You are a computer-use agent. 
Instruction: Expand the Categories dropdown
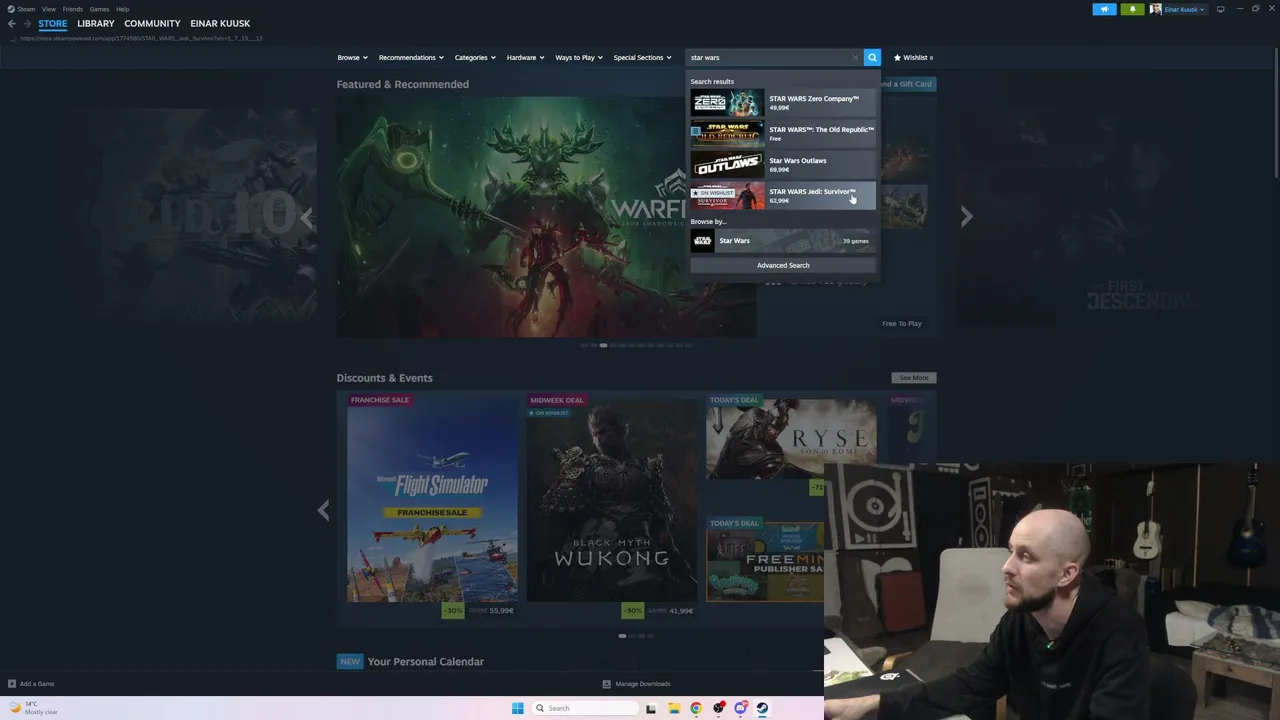coord(475,58)
